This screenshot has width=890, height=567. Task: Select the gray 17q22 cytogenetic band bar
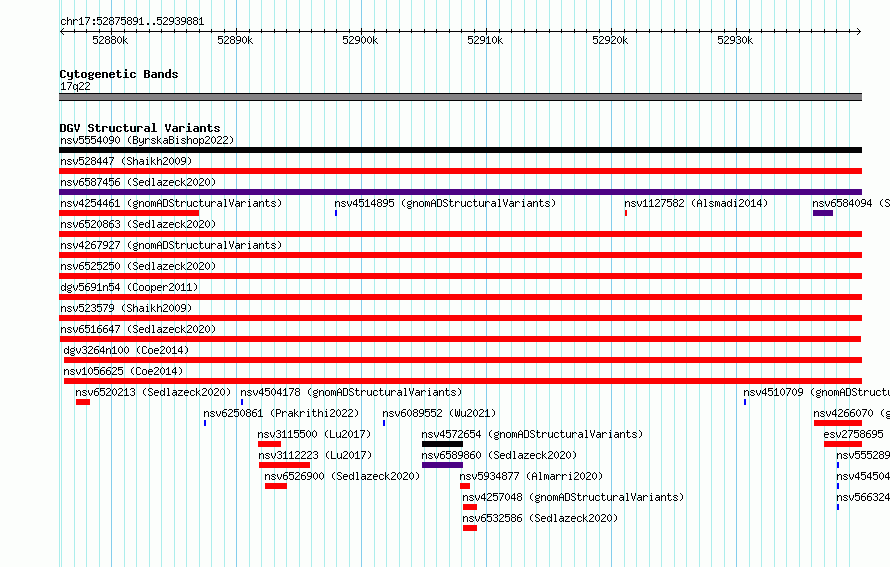(x=460, y=97)
